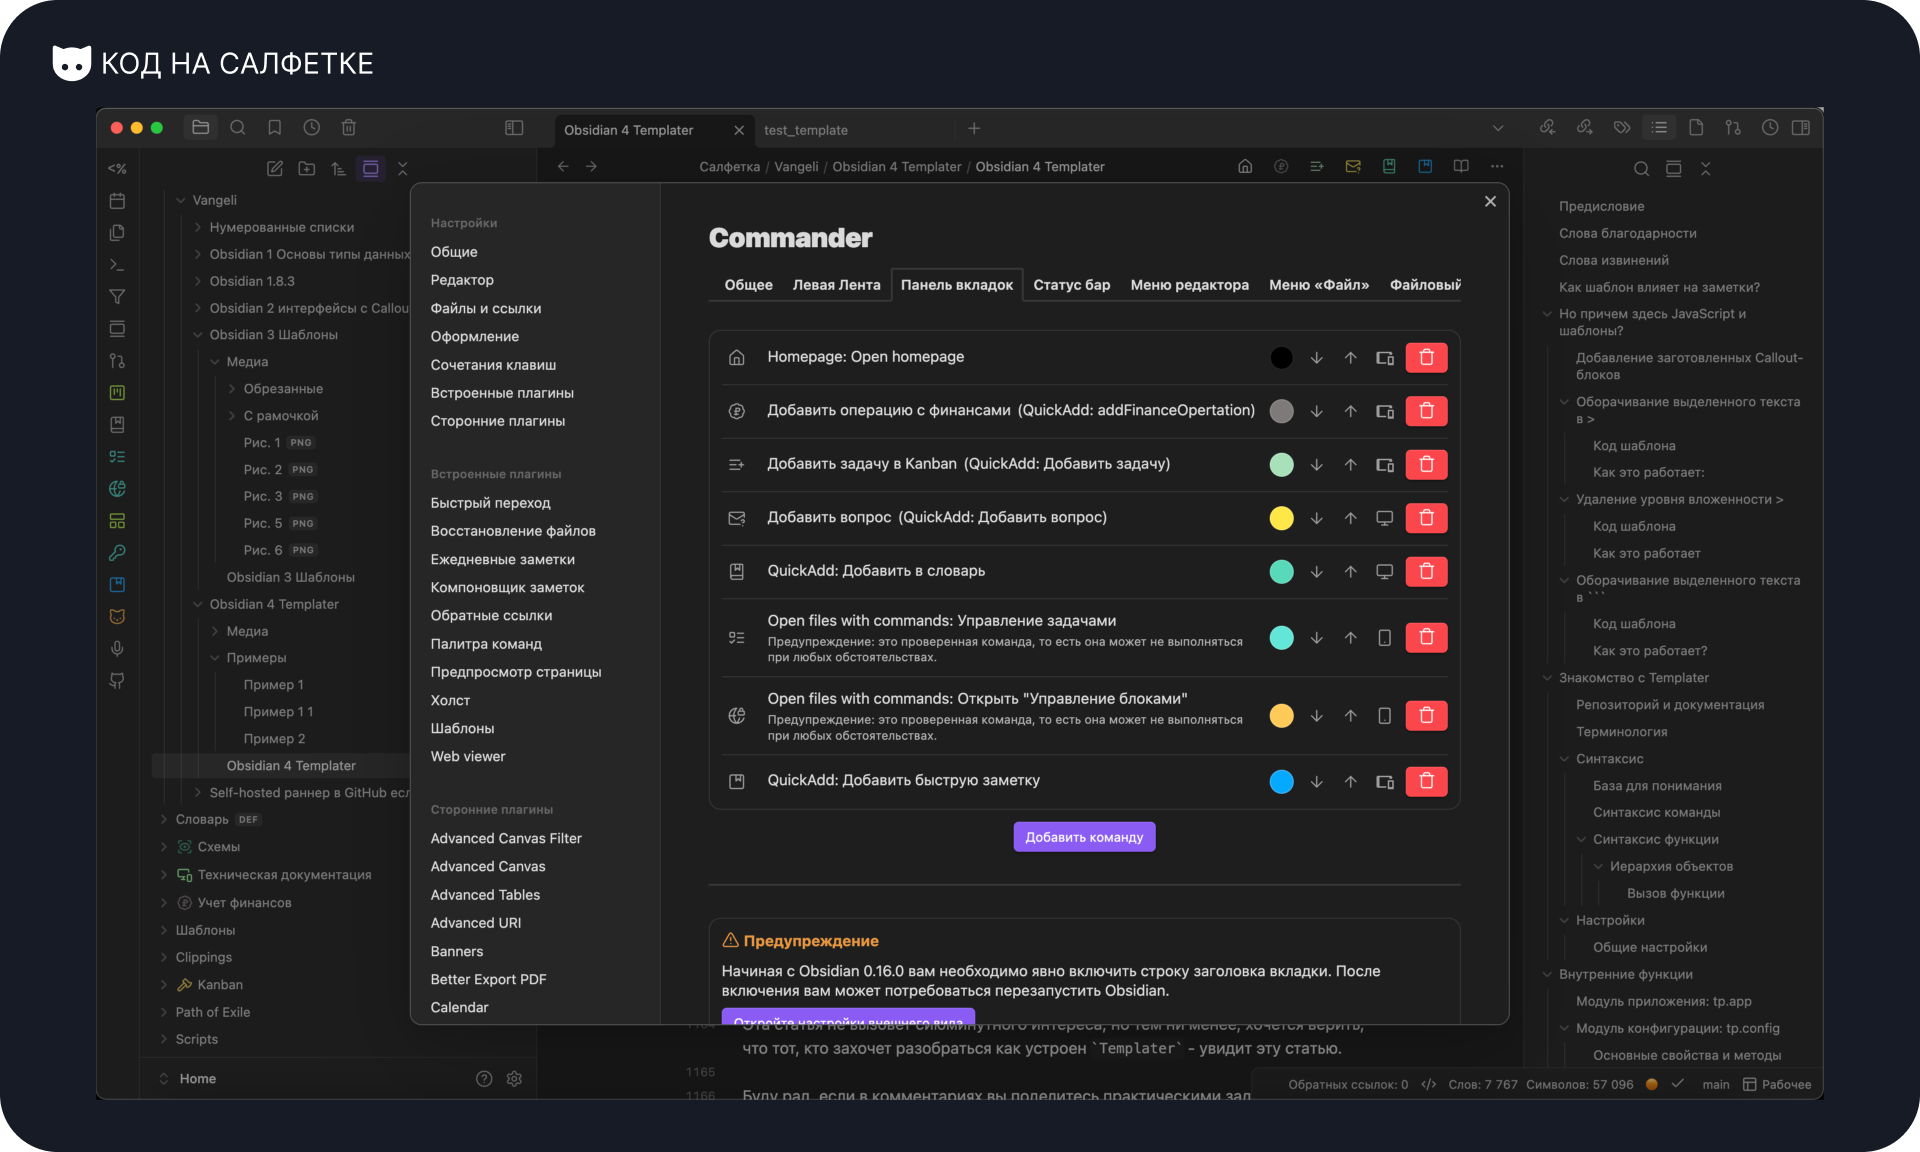Click 'Добавить команду' button
The width and height of the screenshot is (1920, 1152).
[1084, 837]
